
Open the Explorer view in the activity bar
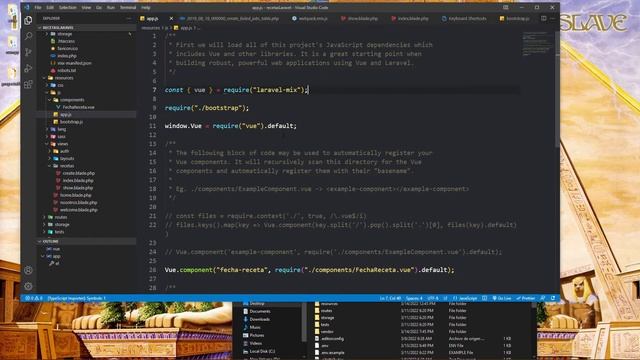click(x=28, y=20)
